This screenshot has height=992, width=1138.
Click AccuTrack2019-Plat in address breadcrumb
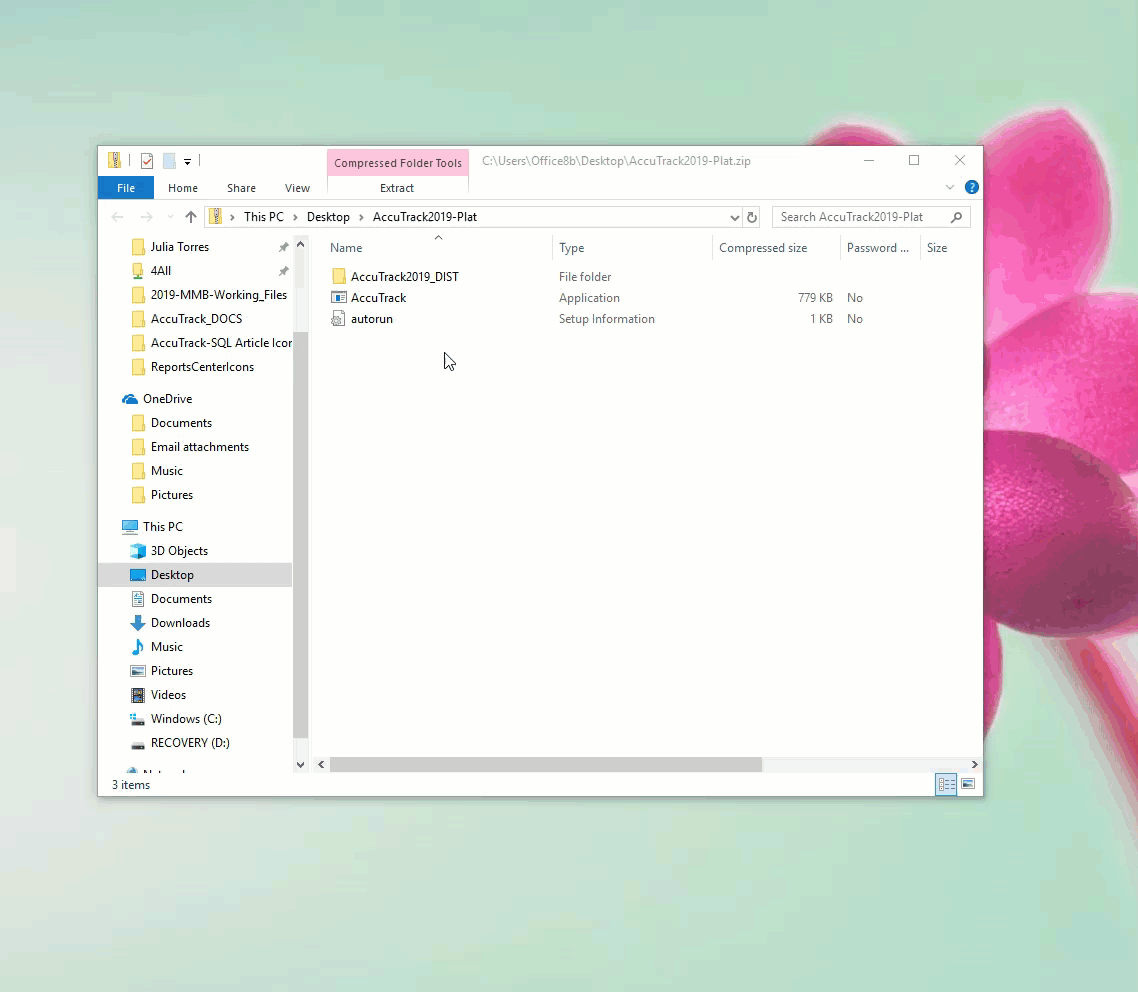click(425, 217)
